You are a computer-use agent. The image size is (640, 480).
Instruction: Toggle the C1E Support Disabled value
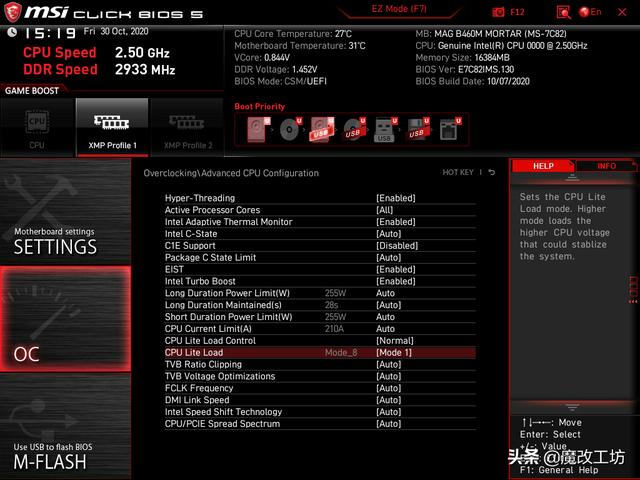pyautogui.click(x=396, y=246)
